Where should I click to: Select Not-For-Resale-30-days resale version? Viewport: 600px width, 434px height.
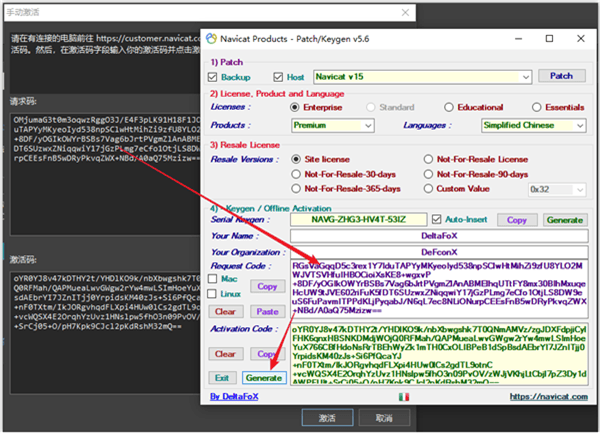coord(295,172)
